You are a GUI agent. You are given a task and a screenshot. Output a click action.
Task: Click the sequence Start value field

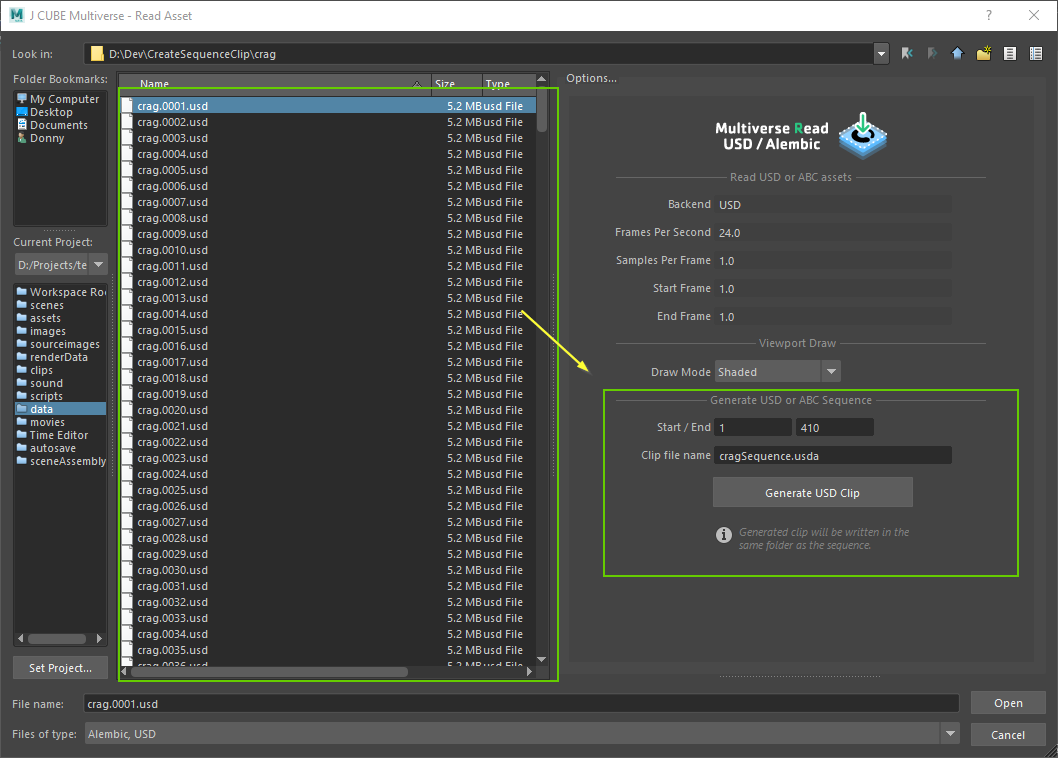tap(753, 427)
